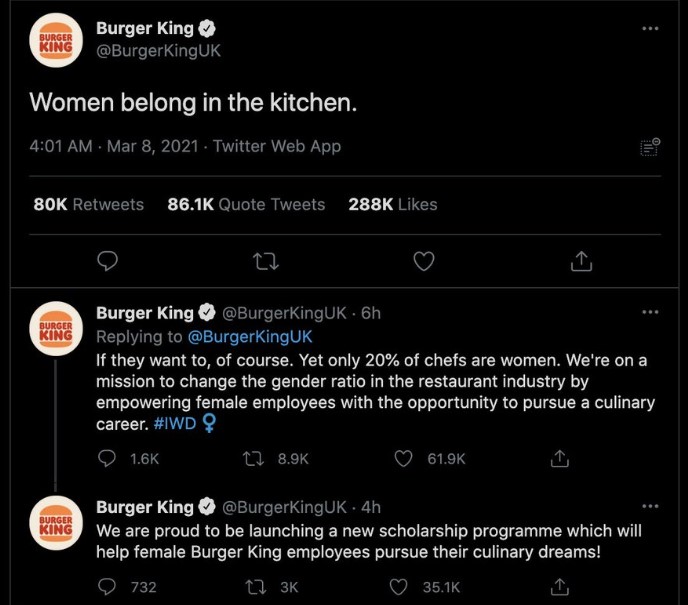Screen dimensions: 688x605
Task: Click reply icon with 732 count
Action: [109, 587]
